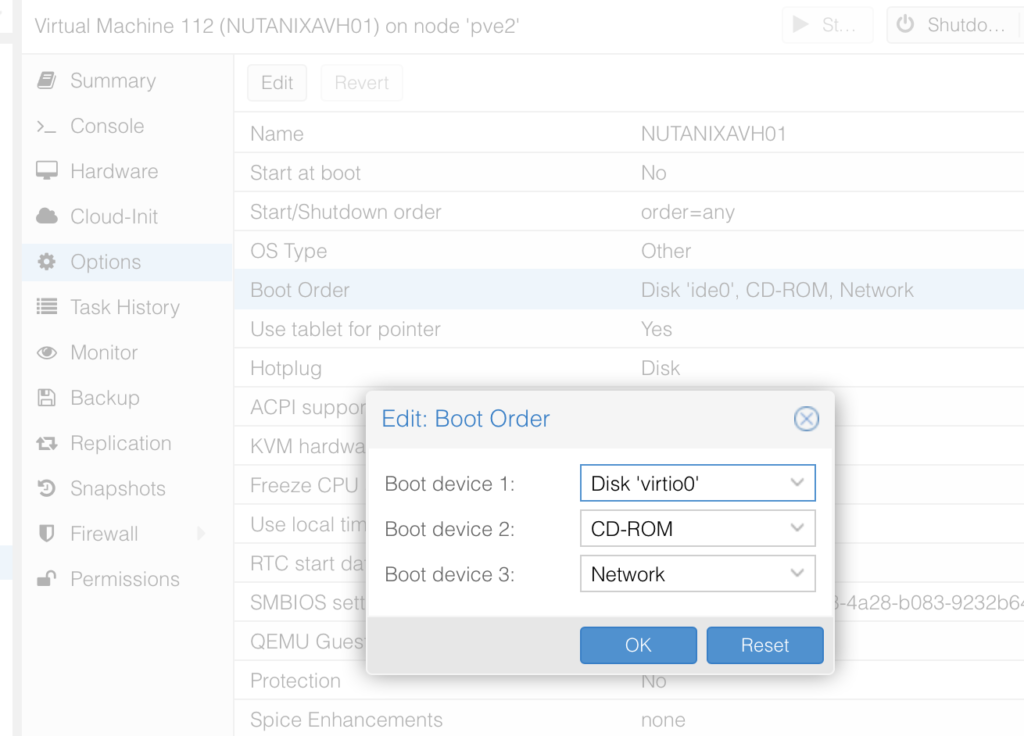This screenshot has height=736, width=1024.
Task: Open Backup using the floppy disk icon
Action: tap(49, 397)
